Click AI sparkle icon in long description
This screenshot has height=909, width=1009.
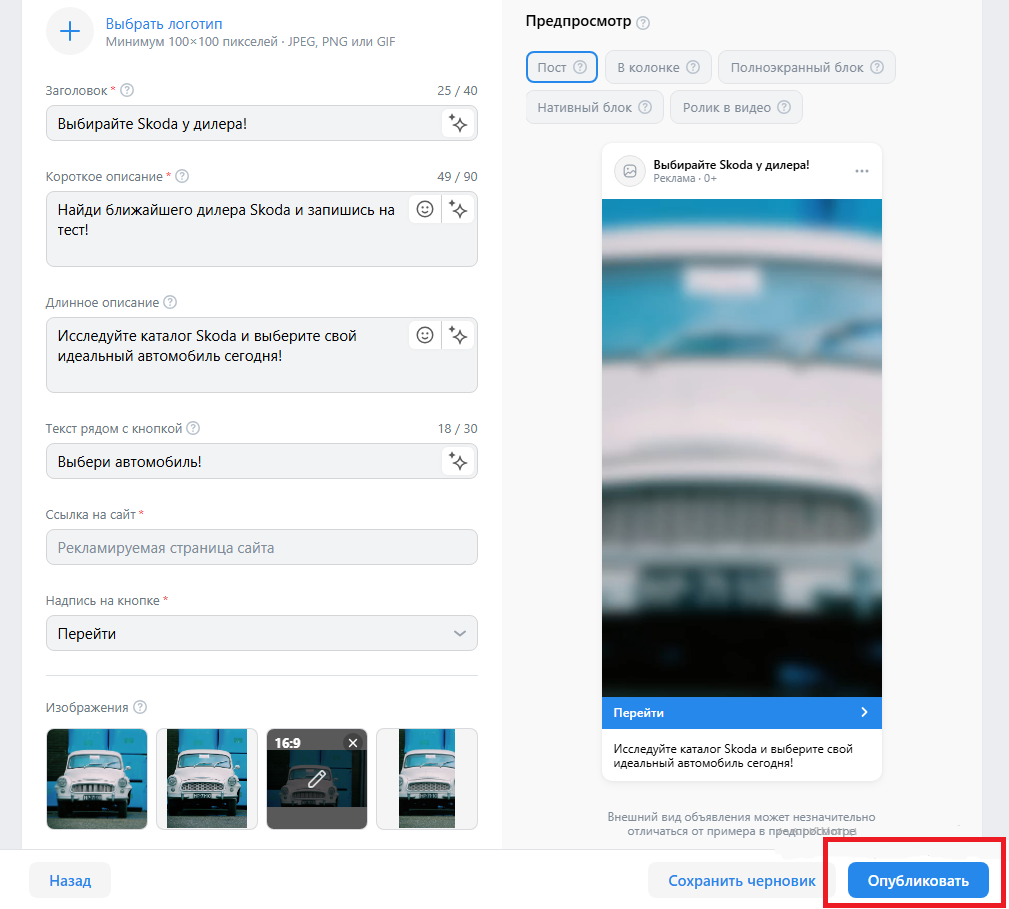458,336
